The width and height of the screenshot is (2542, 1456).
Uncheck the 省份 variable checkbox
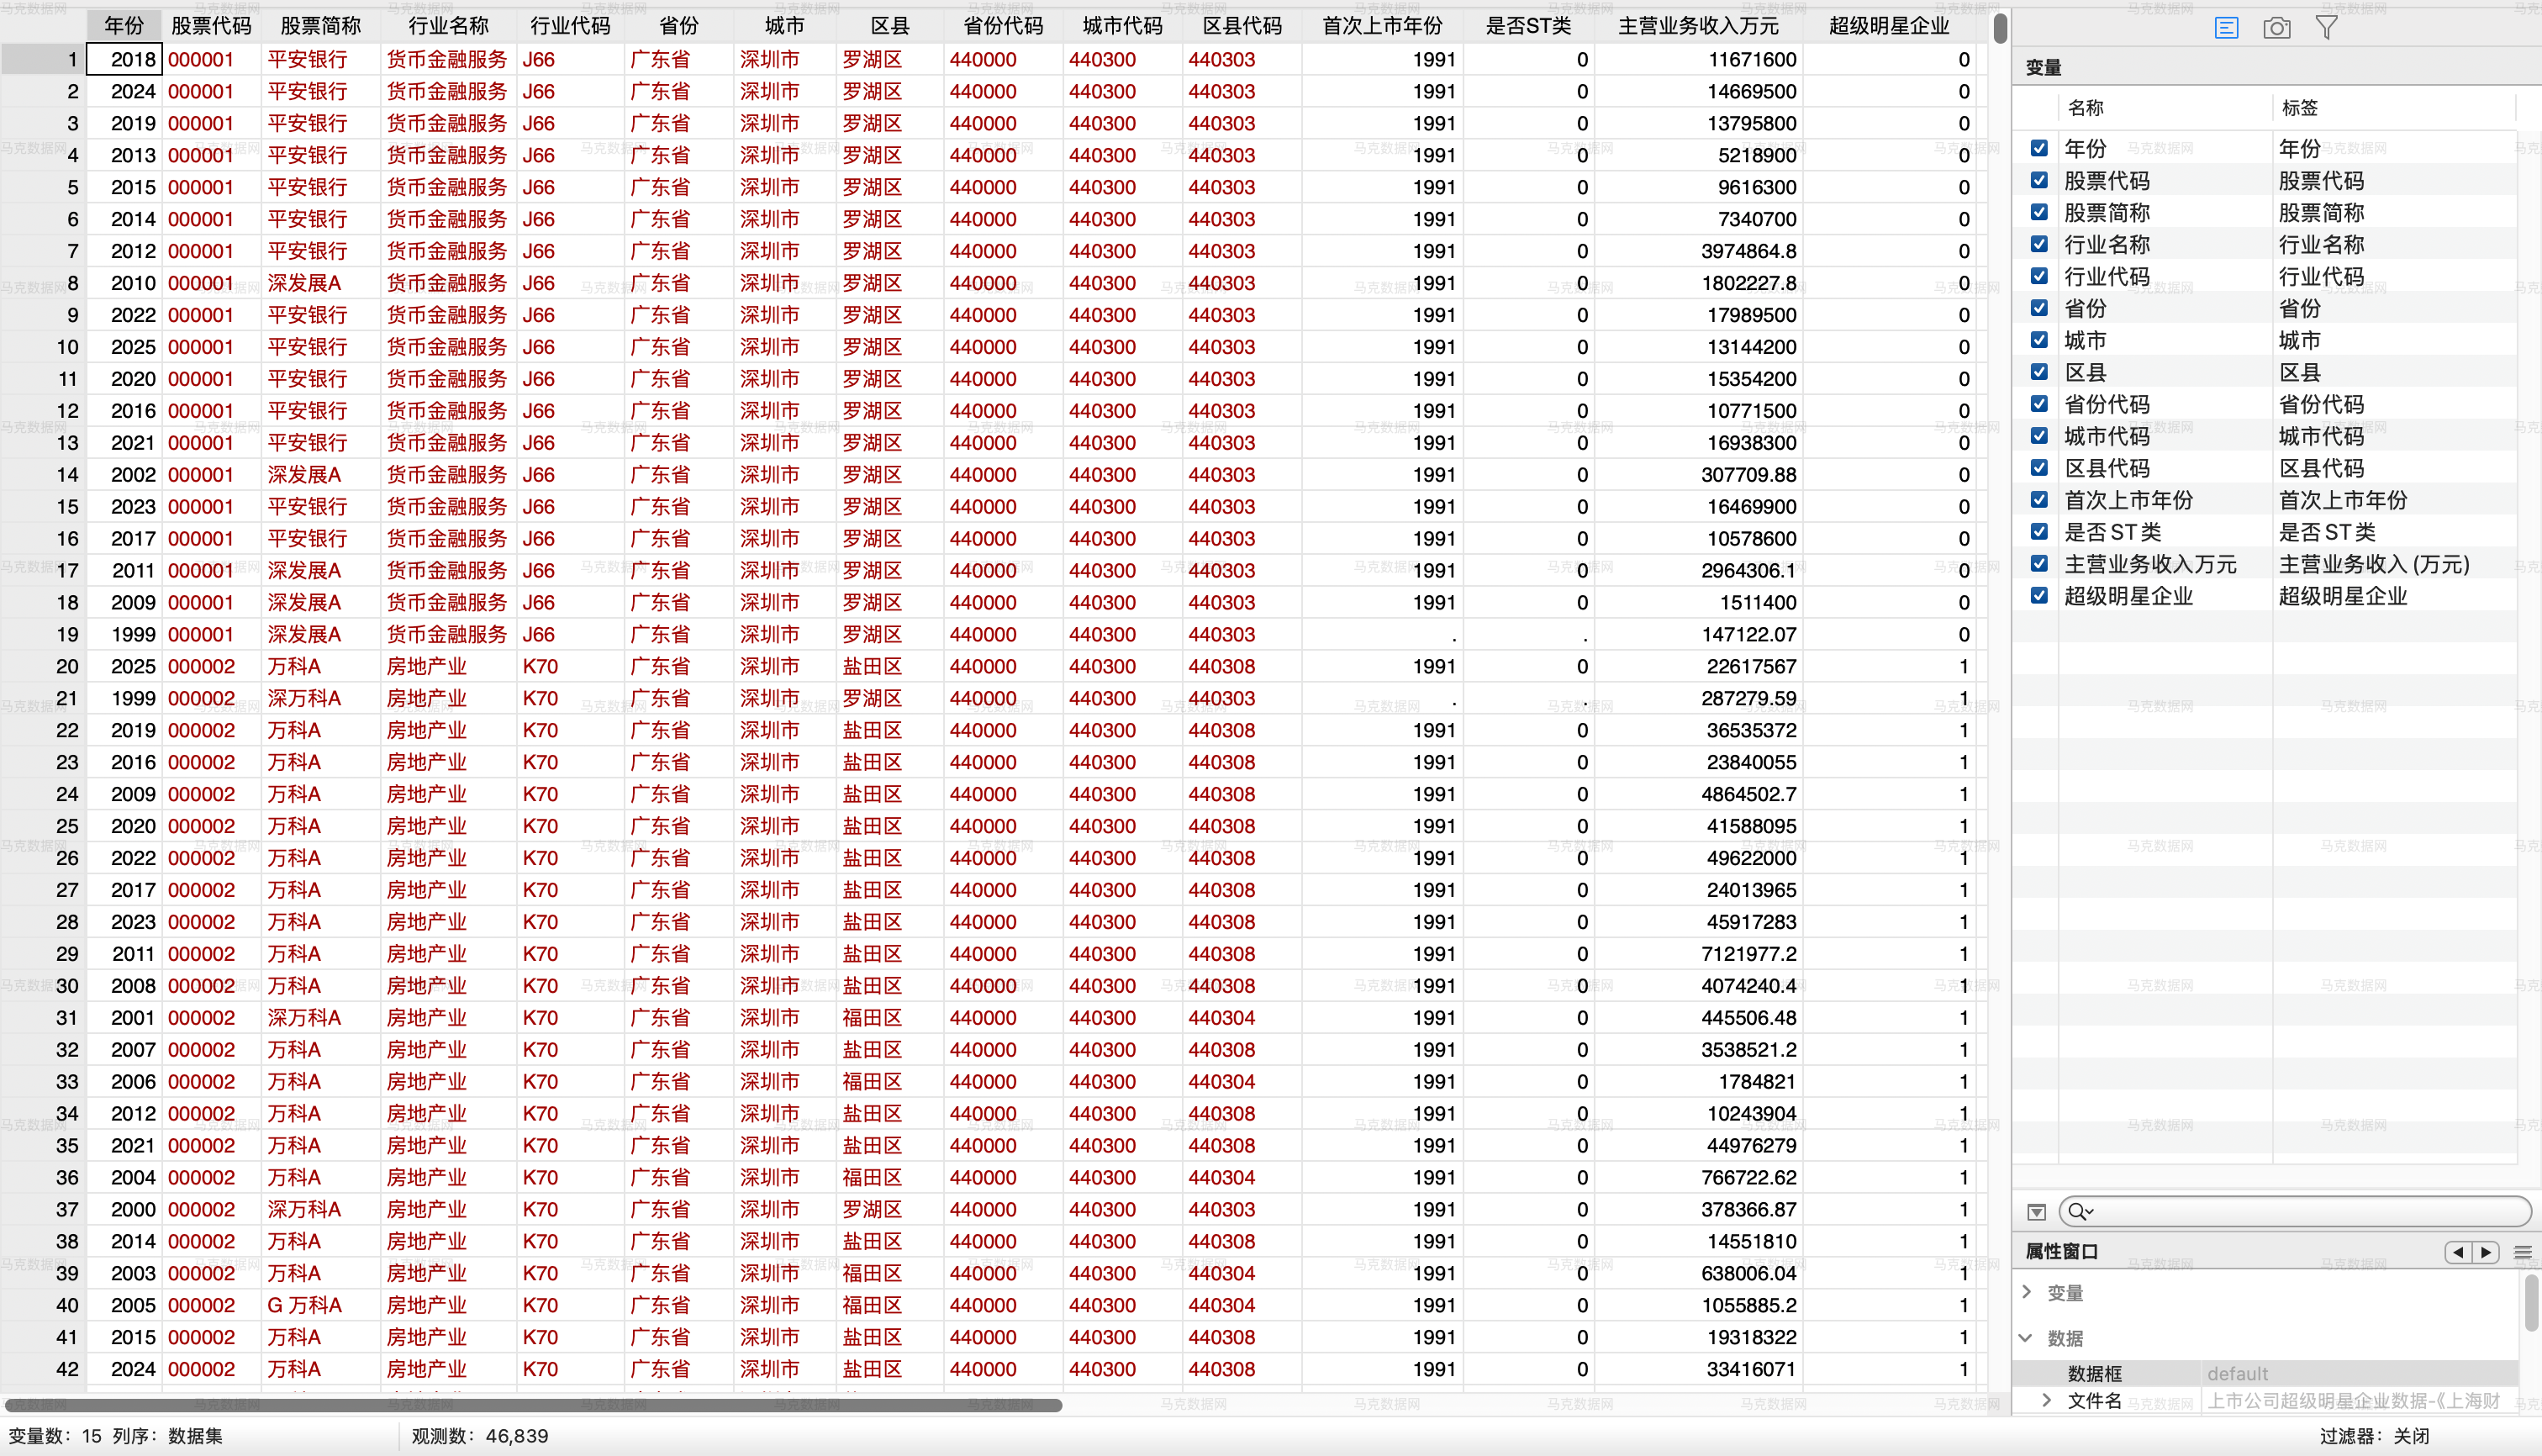(x=2039, y=308)
